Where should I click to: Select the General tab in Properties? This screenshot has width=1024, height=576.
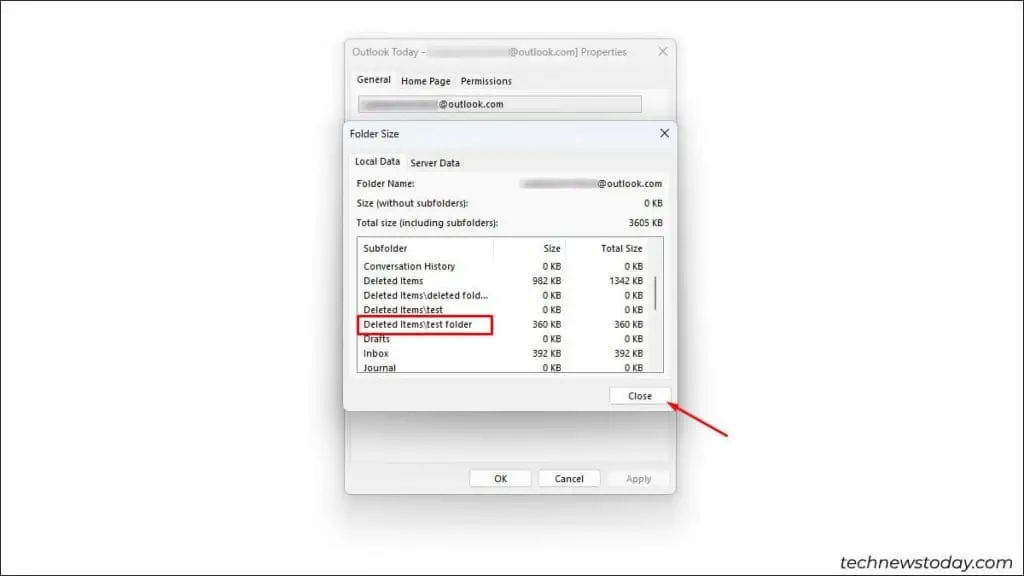(x=372, y=79)
